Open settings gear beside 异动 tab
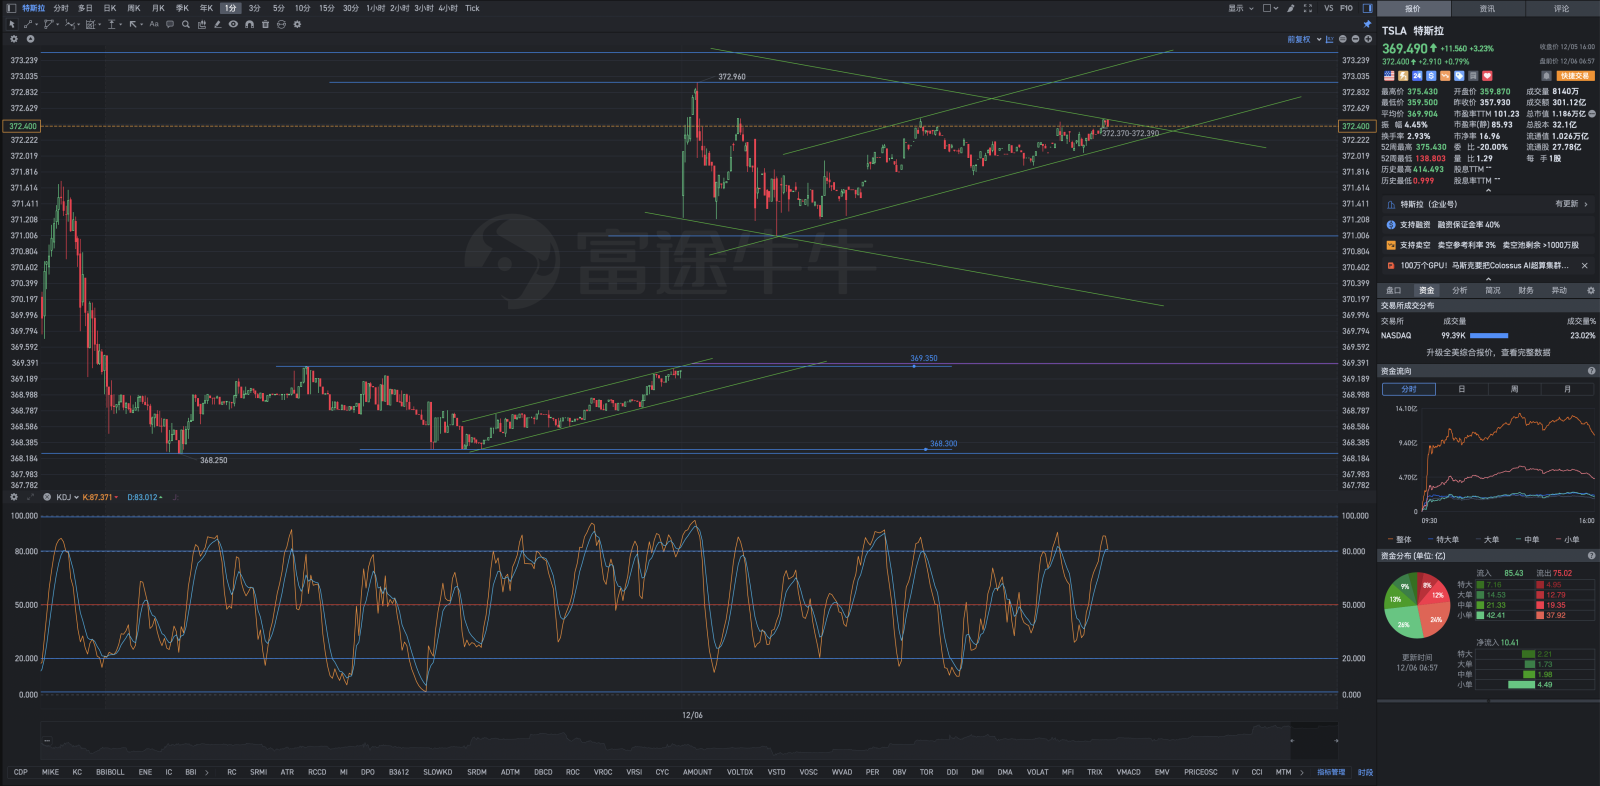This screenshot has height=786, width=1600. (1591, 291)
